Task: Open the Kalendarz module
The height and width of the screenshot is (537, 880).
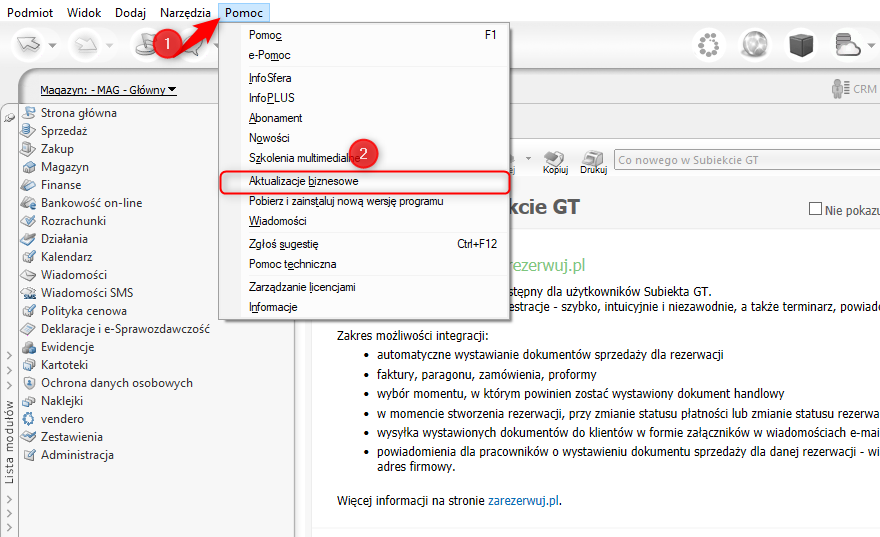Action: 66,256
